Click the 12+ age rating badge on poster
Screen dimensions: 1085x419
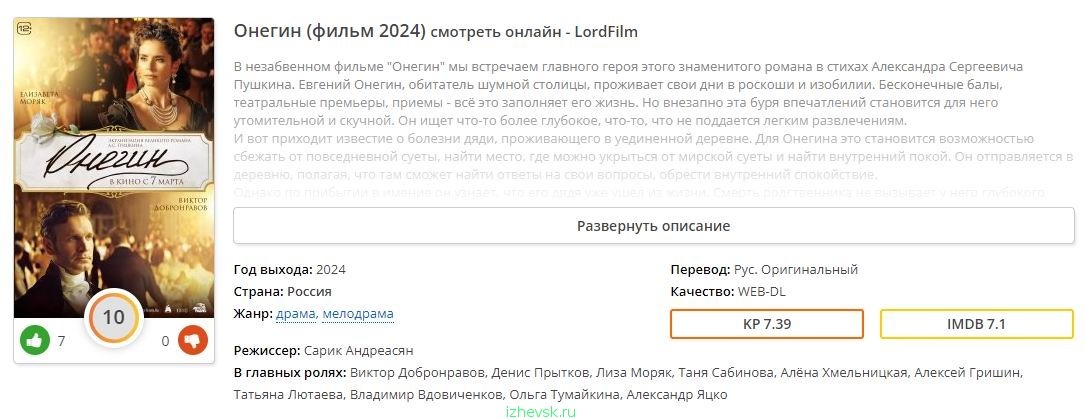[25, 28]
